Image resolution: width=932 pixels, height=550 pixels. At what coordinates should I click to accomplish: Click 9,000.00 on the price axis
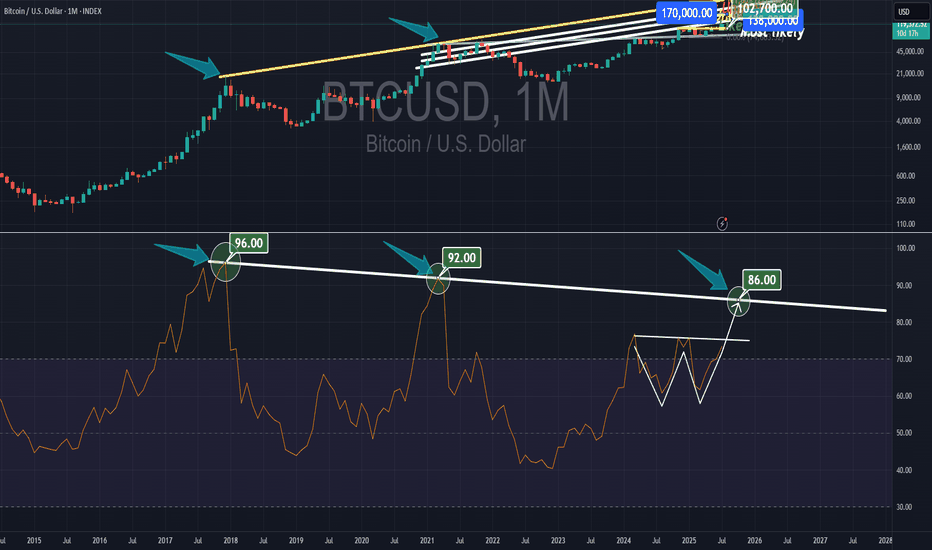coord(909,98)
